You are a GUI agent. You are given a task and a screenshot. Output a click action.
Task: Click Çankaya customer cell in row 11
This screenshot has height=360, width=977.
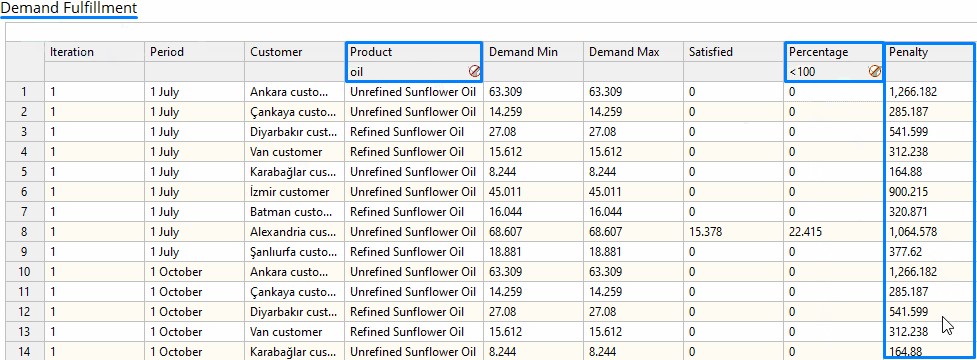[295, 291]
